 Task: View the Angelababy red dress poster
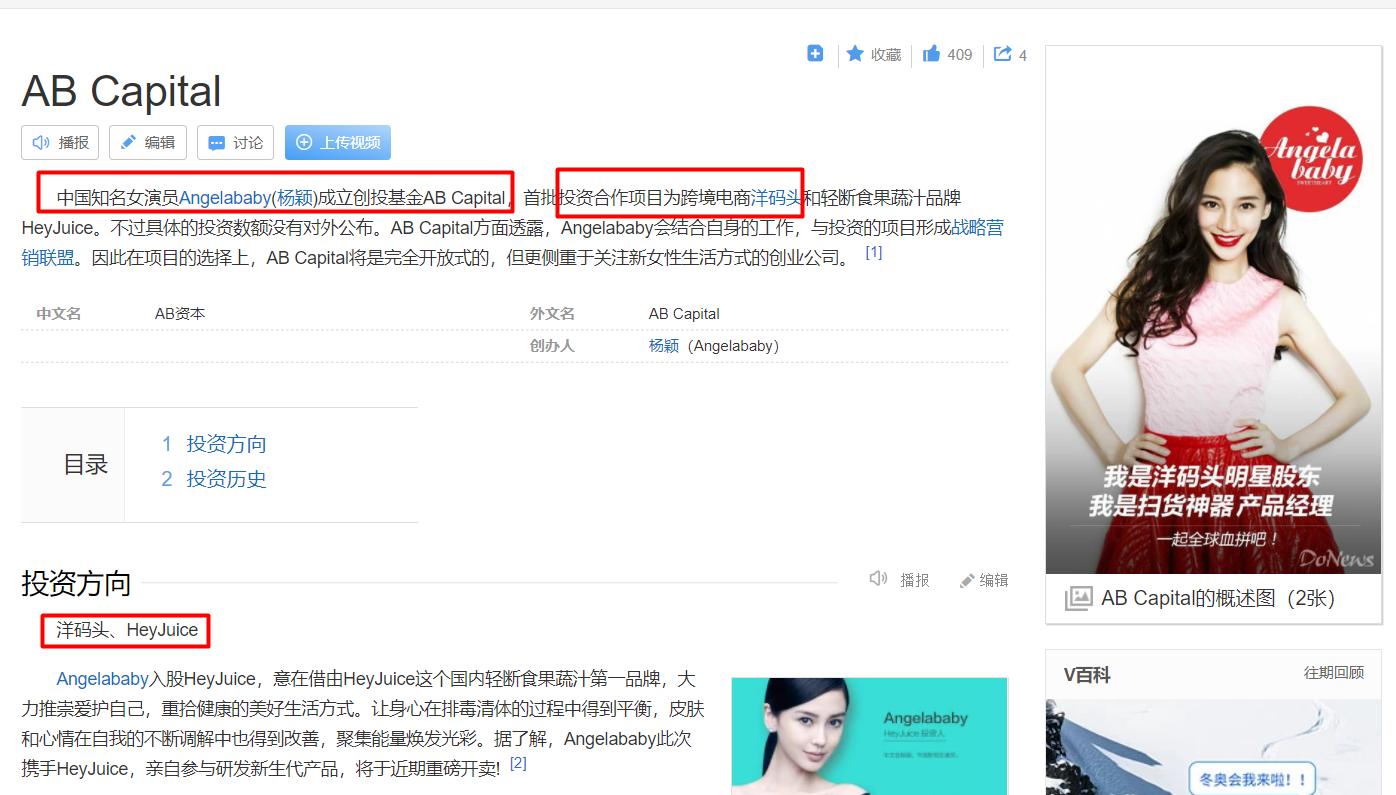(1212, 310)
